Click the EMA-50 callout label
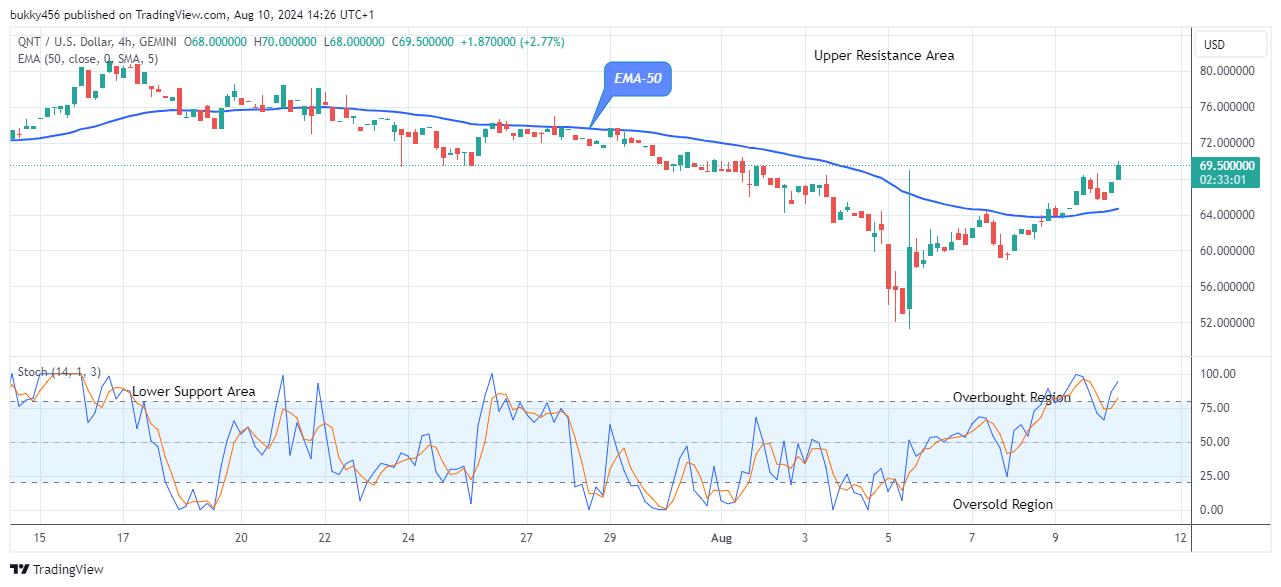Screen dimensions: 1281x587 pos(637,77)
